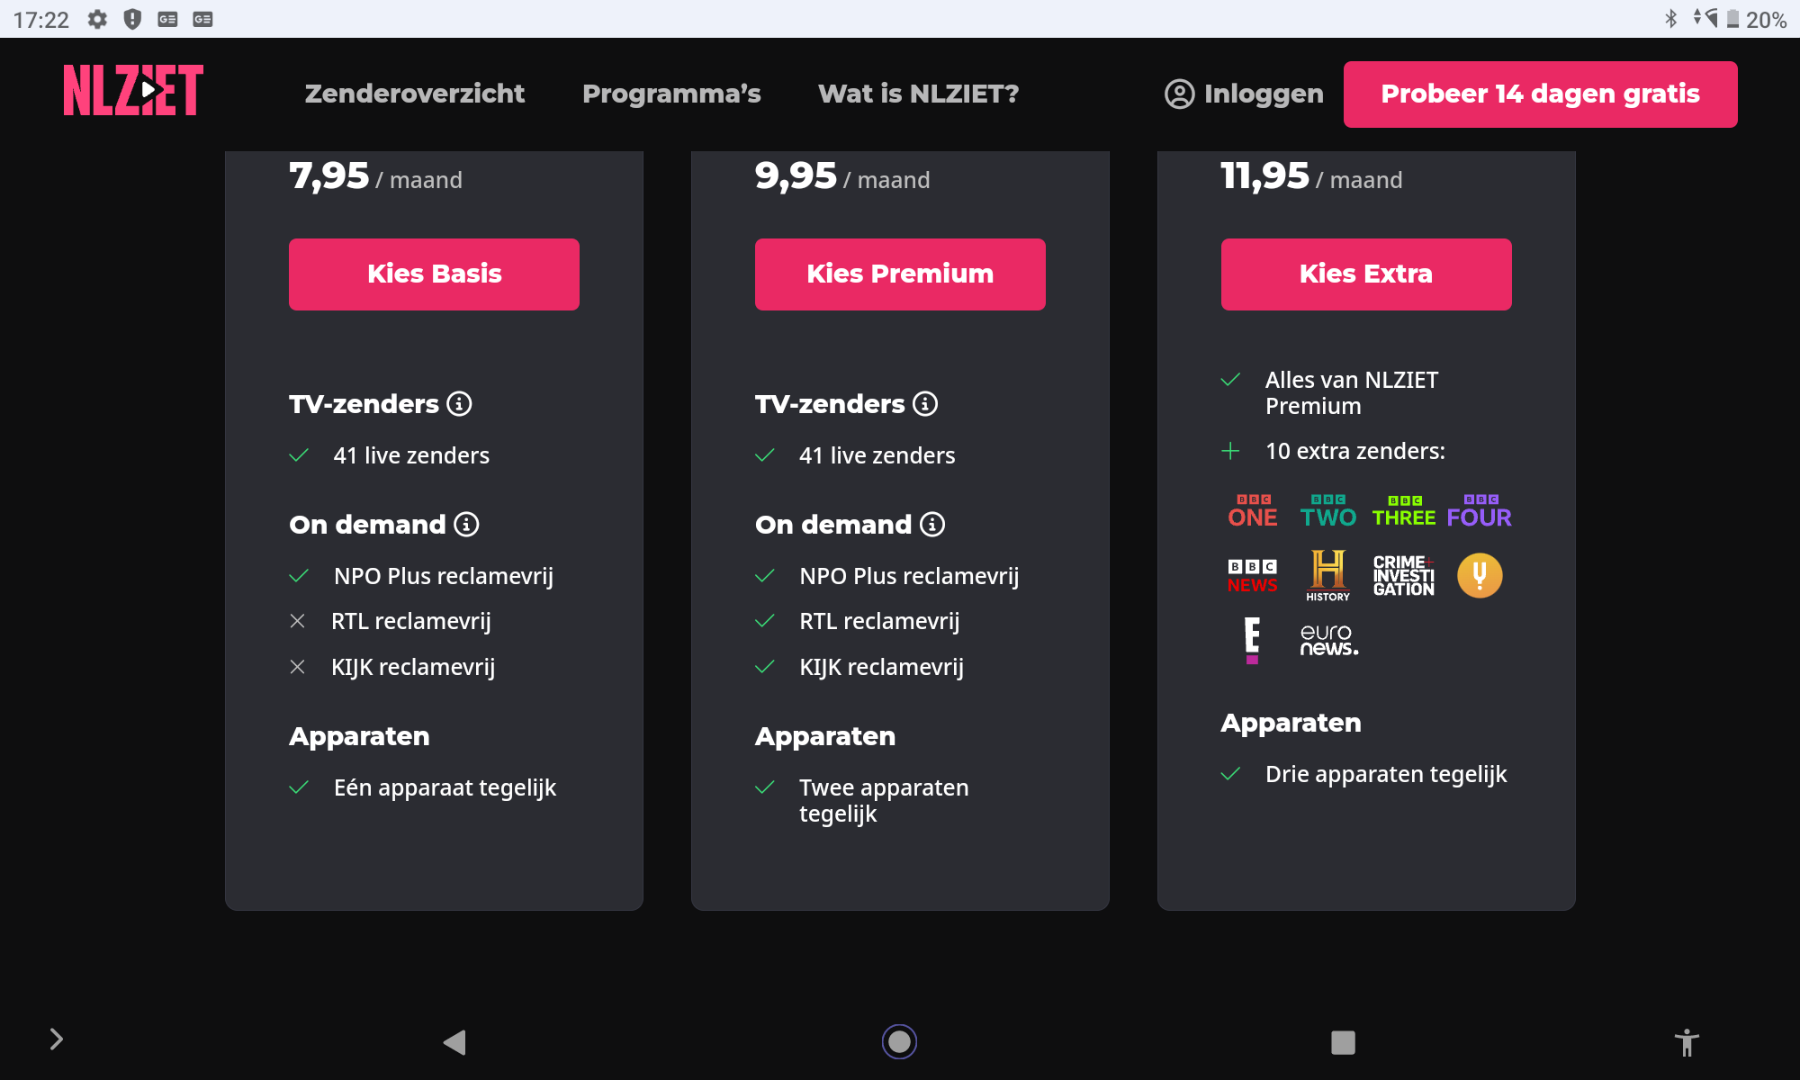1800x1080 pixels.
Task: Choose the Kies Premium plan
Action: click(900, 274)
